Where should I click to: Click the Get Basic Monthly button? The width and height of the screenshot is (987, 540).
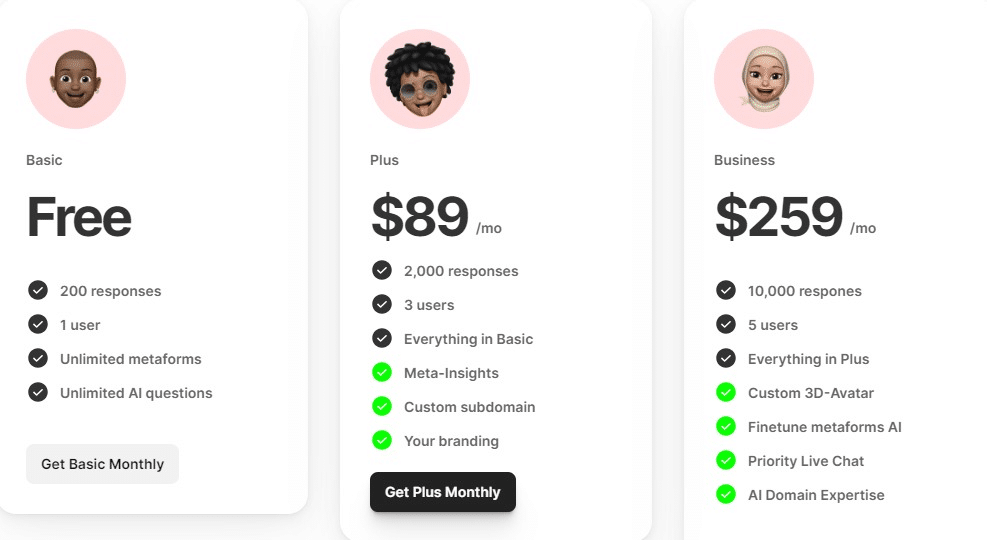pos(103,464)
